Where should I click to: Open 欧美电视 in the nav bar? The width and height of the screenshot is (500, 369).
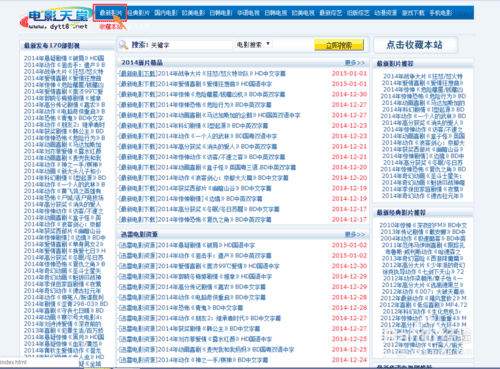[x=303, y=13]
